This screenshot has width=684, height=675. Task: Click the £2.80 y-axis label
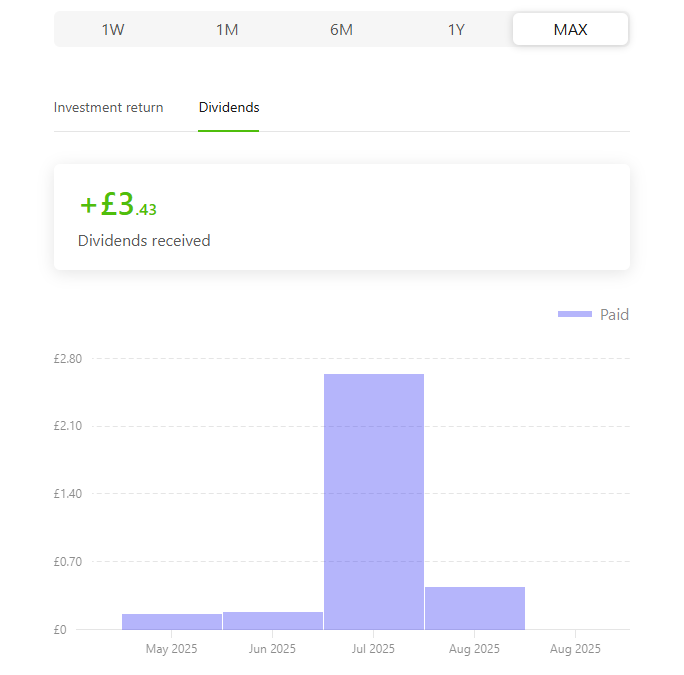tap(68, 359)
